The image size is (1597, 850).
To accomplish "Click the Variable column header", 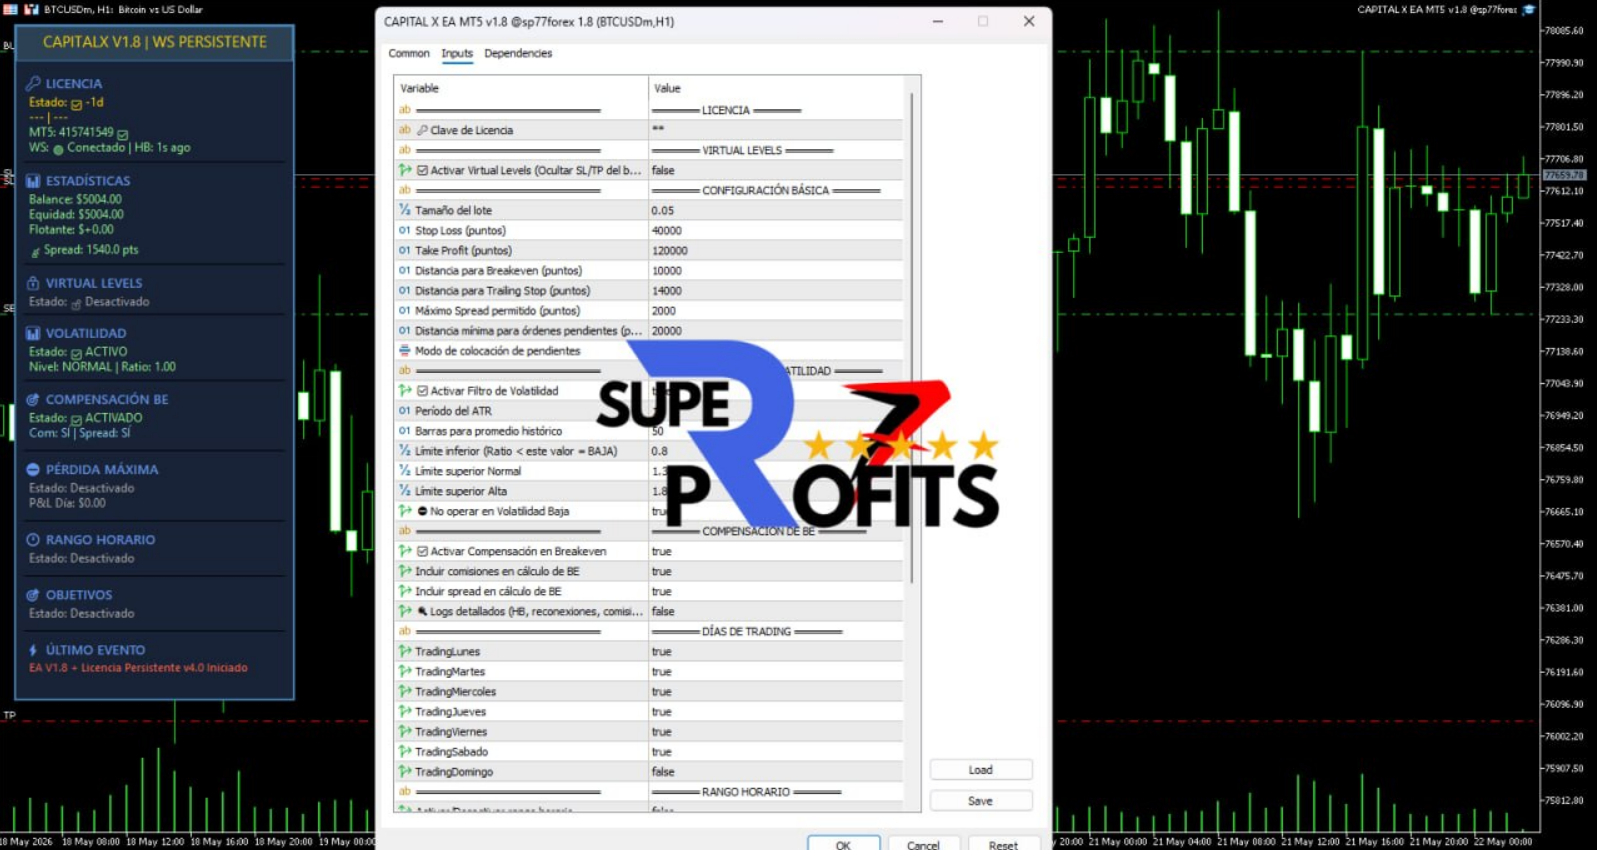I will (x=521, y=88).
